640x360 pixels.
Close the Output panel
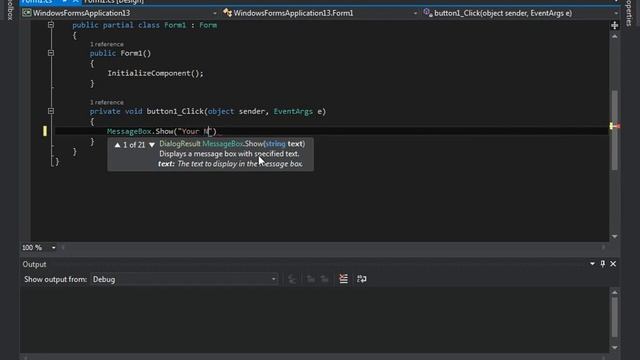click(x=613, y=264)
